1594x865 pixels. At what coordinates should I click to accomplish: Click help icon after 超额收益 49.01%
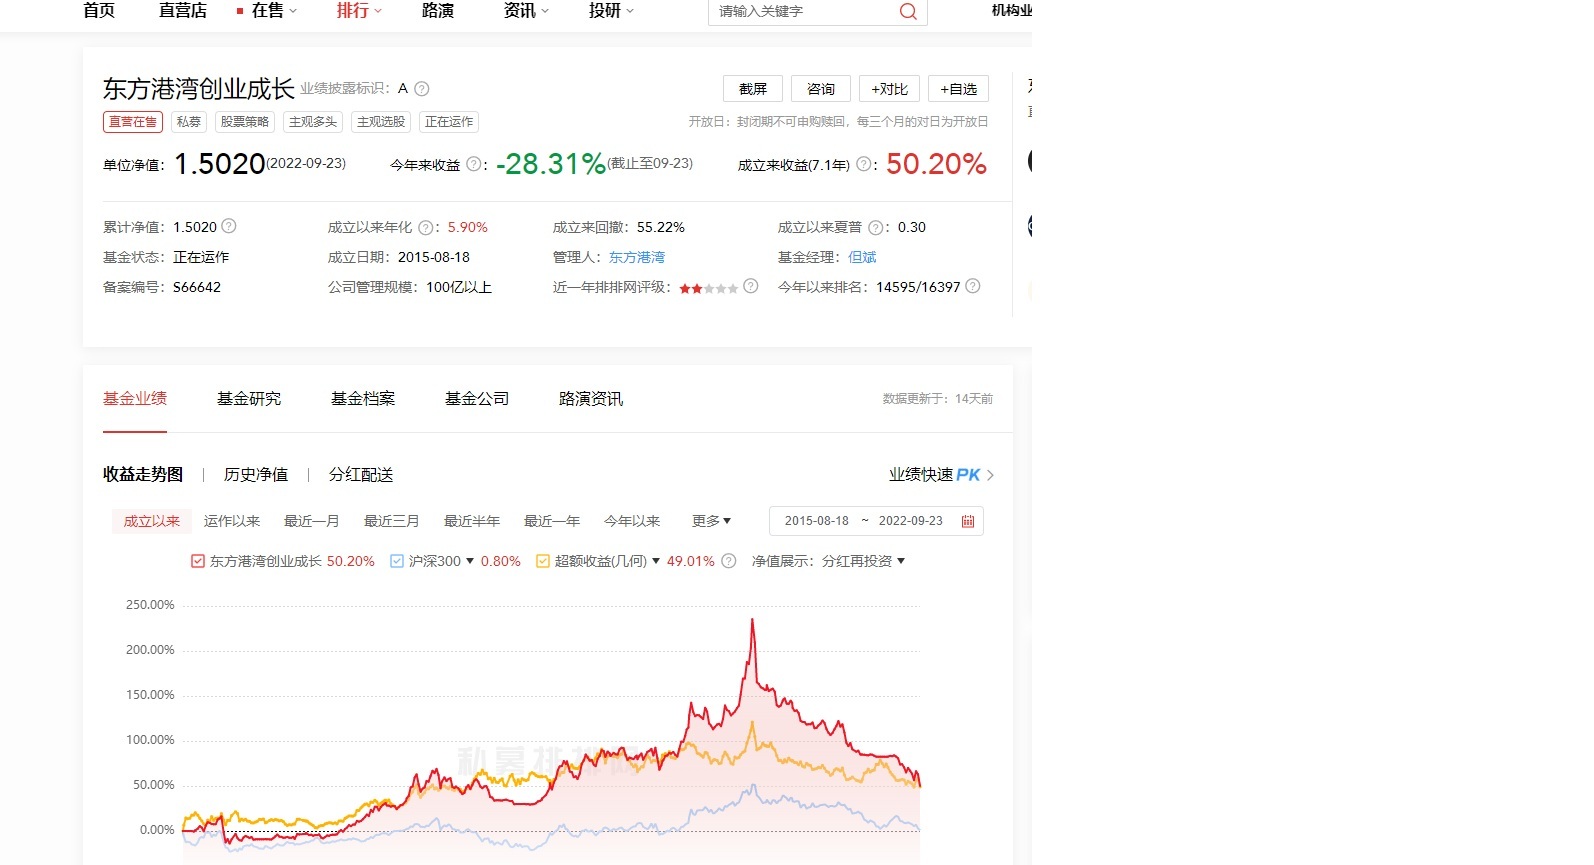[729, 561]
